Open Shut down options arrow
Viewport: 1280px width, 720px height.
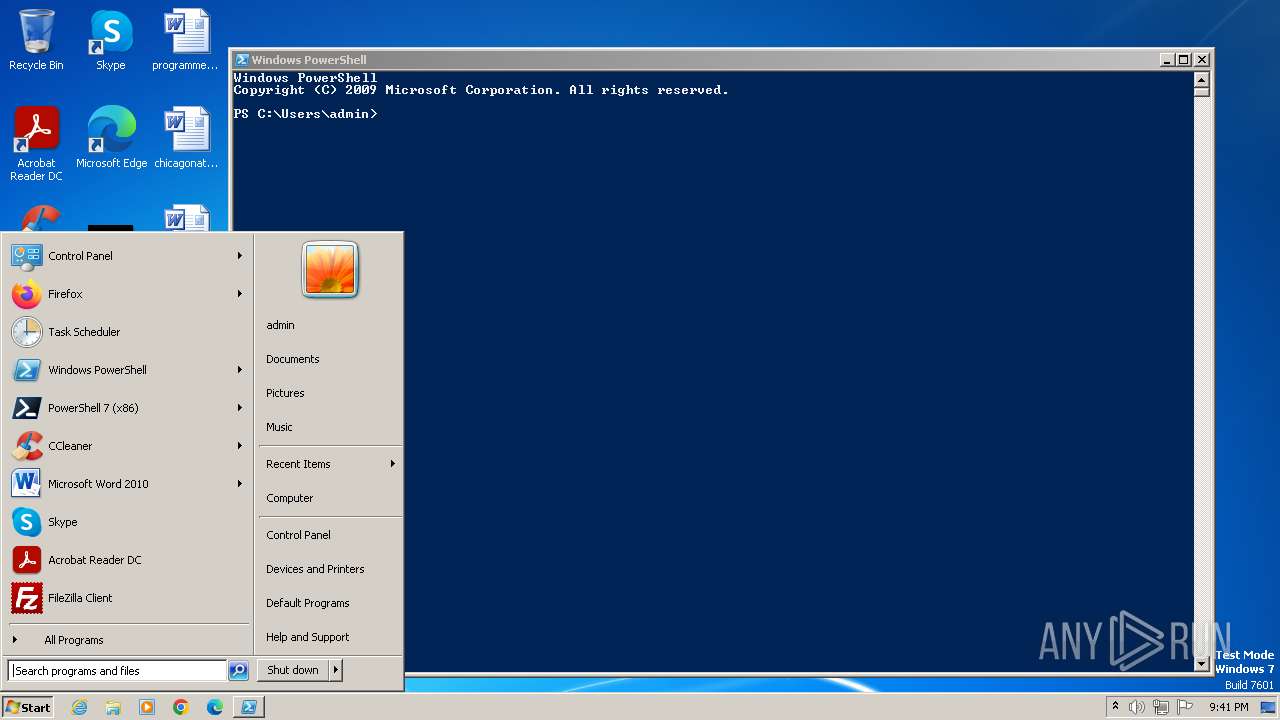click(336, 670)
